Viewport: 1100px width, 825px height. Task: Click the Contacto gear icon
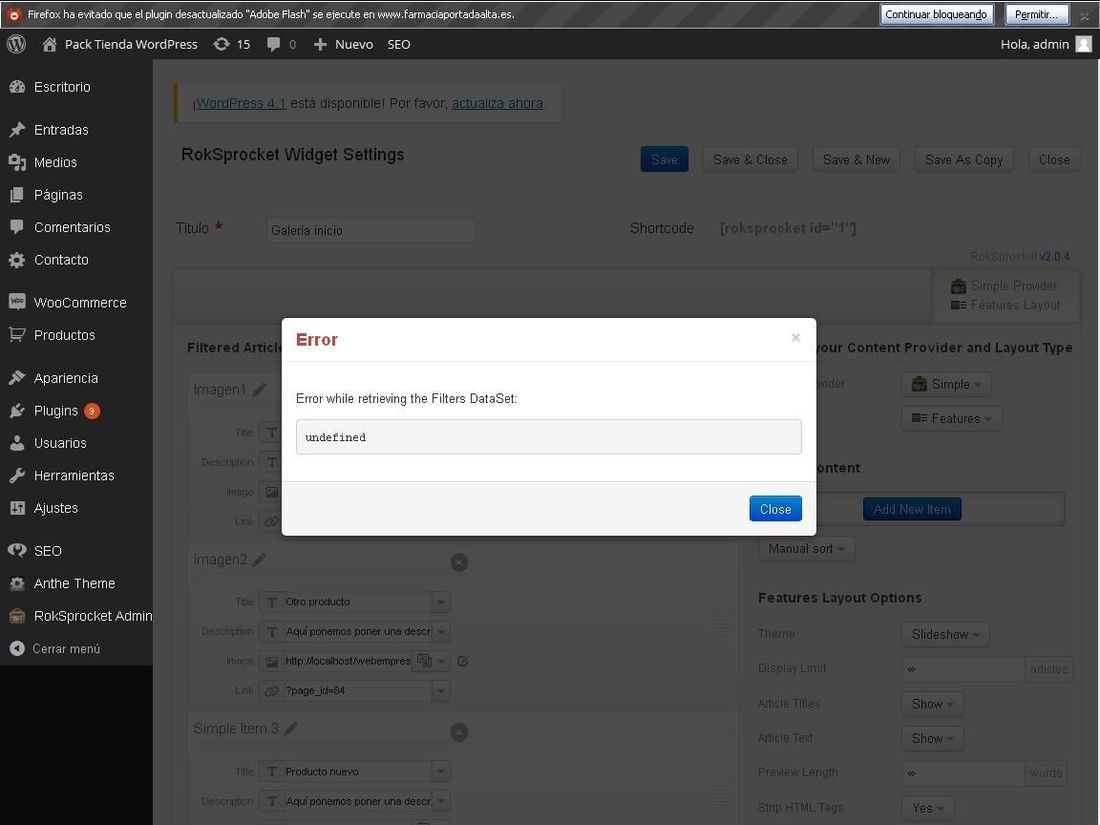point(17,260)
